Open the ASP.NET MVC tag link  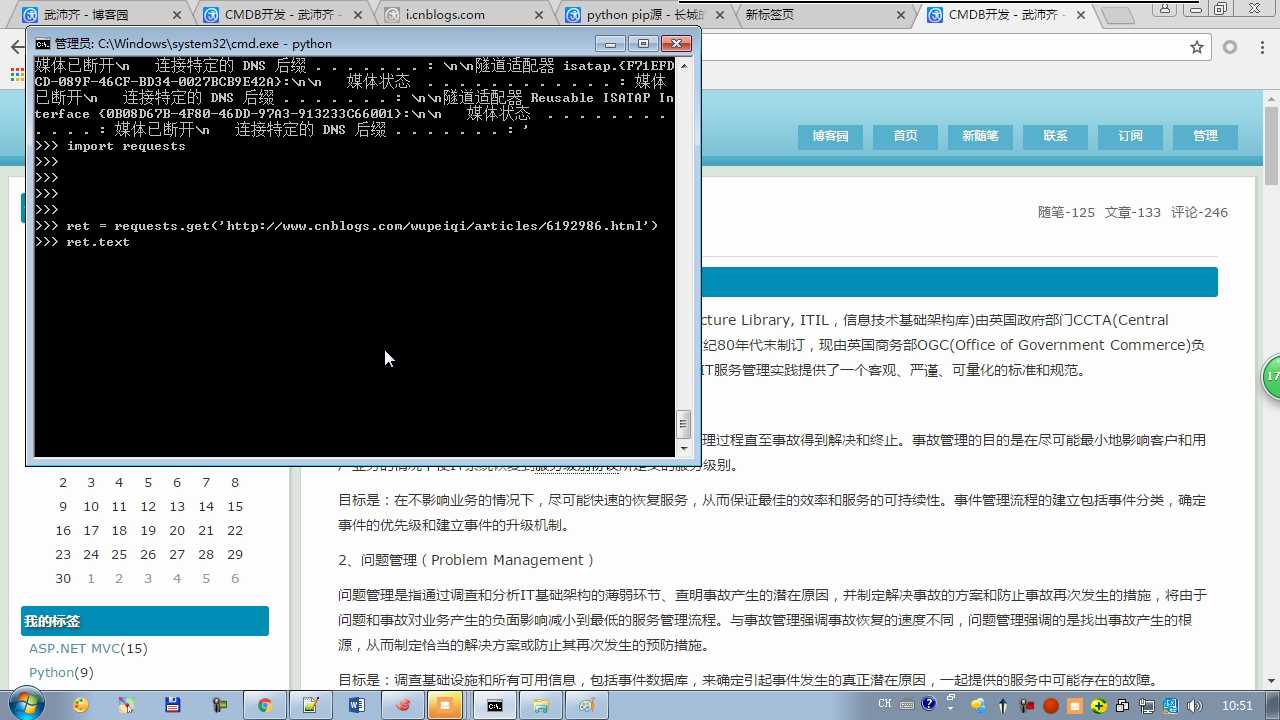[74, 648]
